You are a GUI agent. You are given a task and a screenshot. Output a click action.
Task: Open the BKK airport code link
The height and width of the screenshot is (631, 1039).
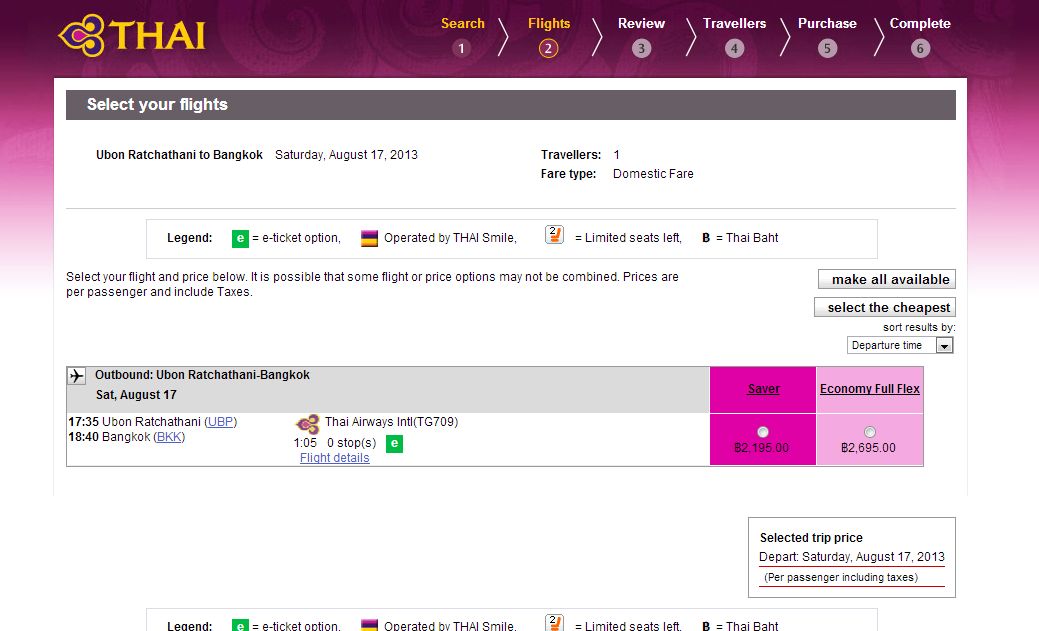pos(169,437)
